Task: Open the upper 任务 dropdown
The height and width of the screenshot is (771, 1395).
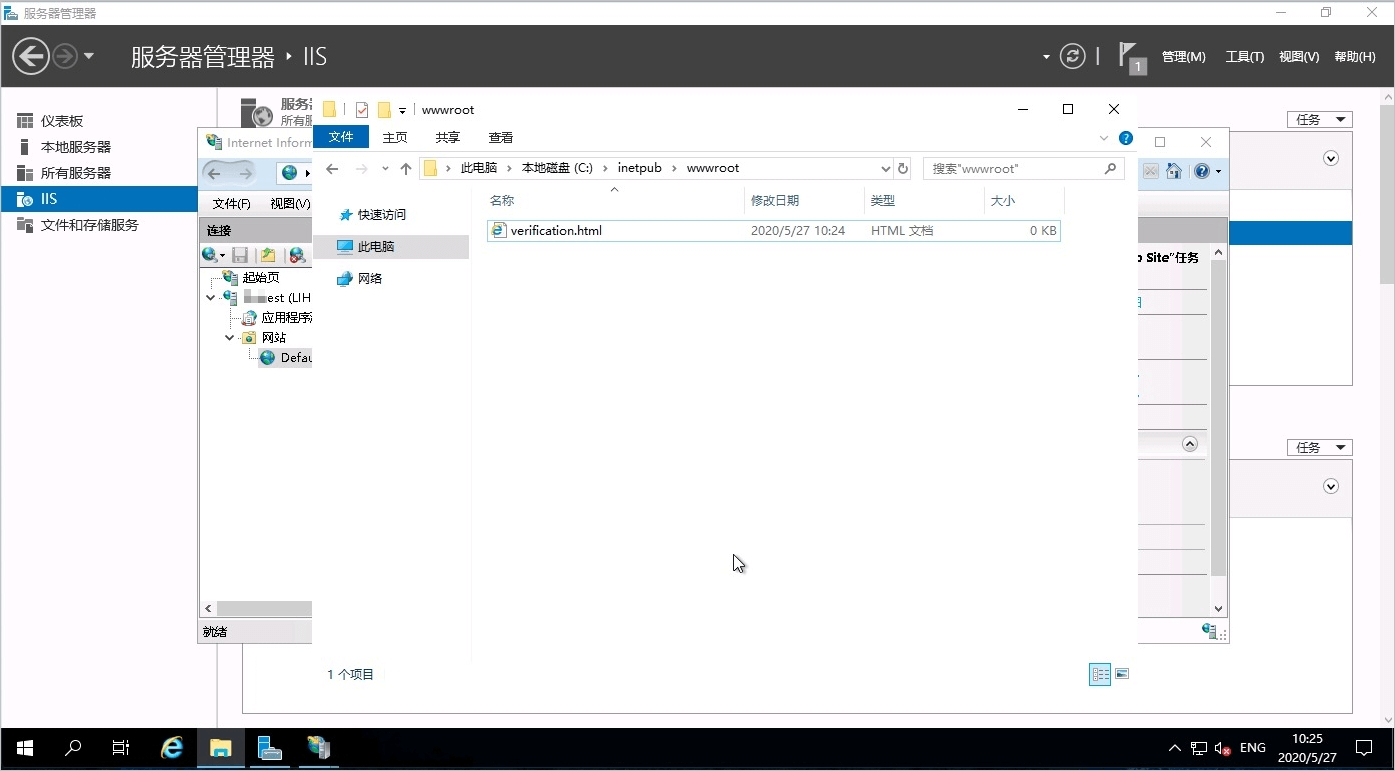Action: [x=1319, y=119]
